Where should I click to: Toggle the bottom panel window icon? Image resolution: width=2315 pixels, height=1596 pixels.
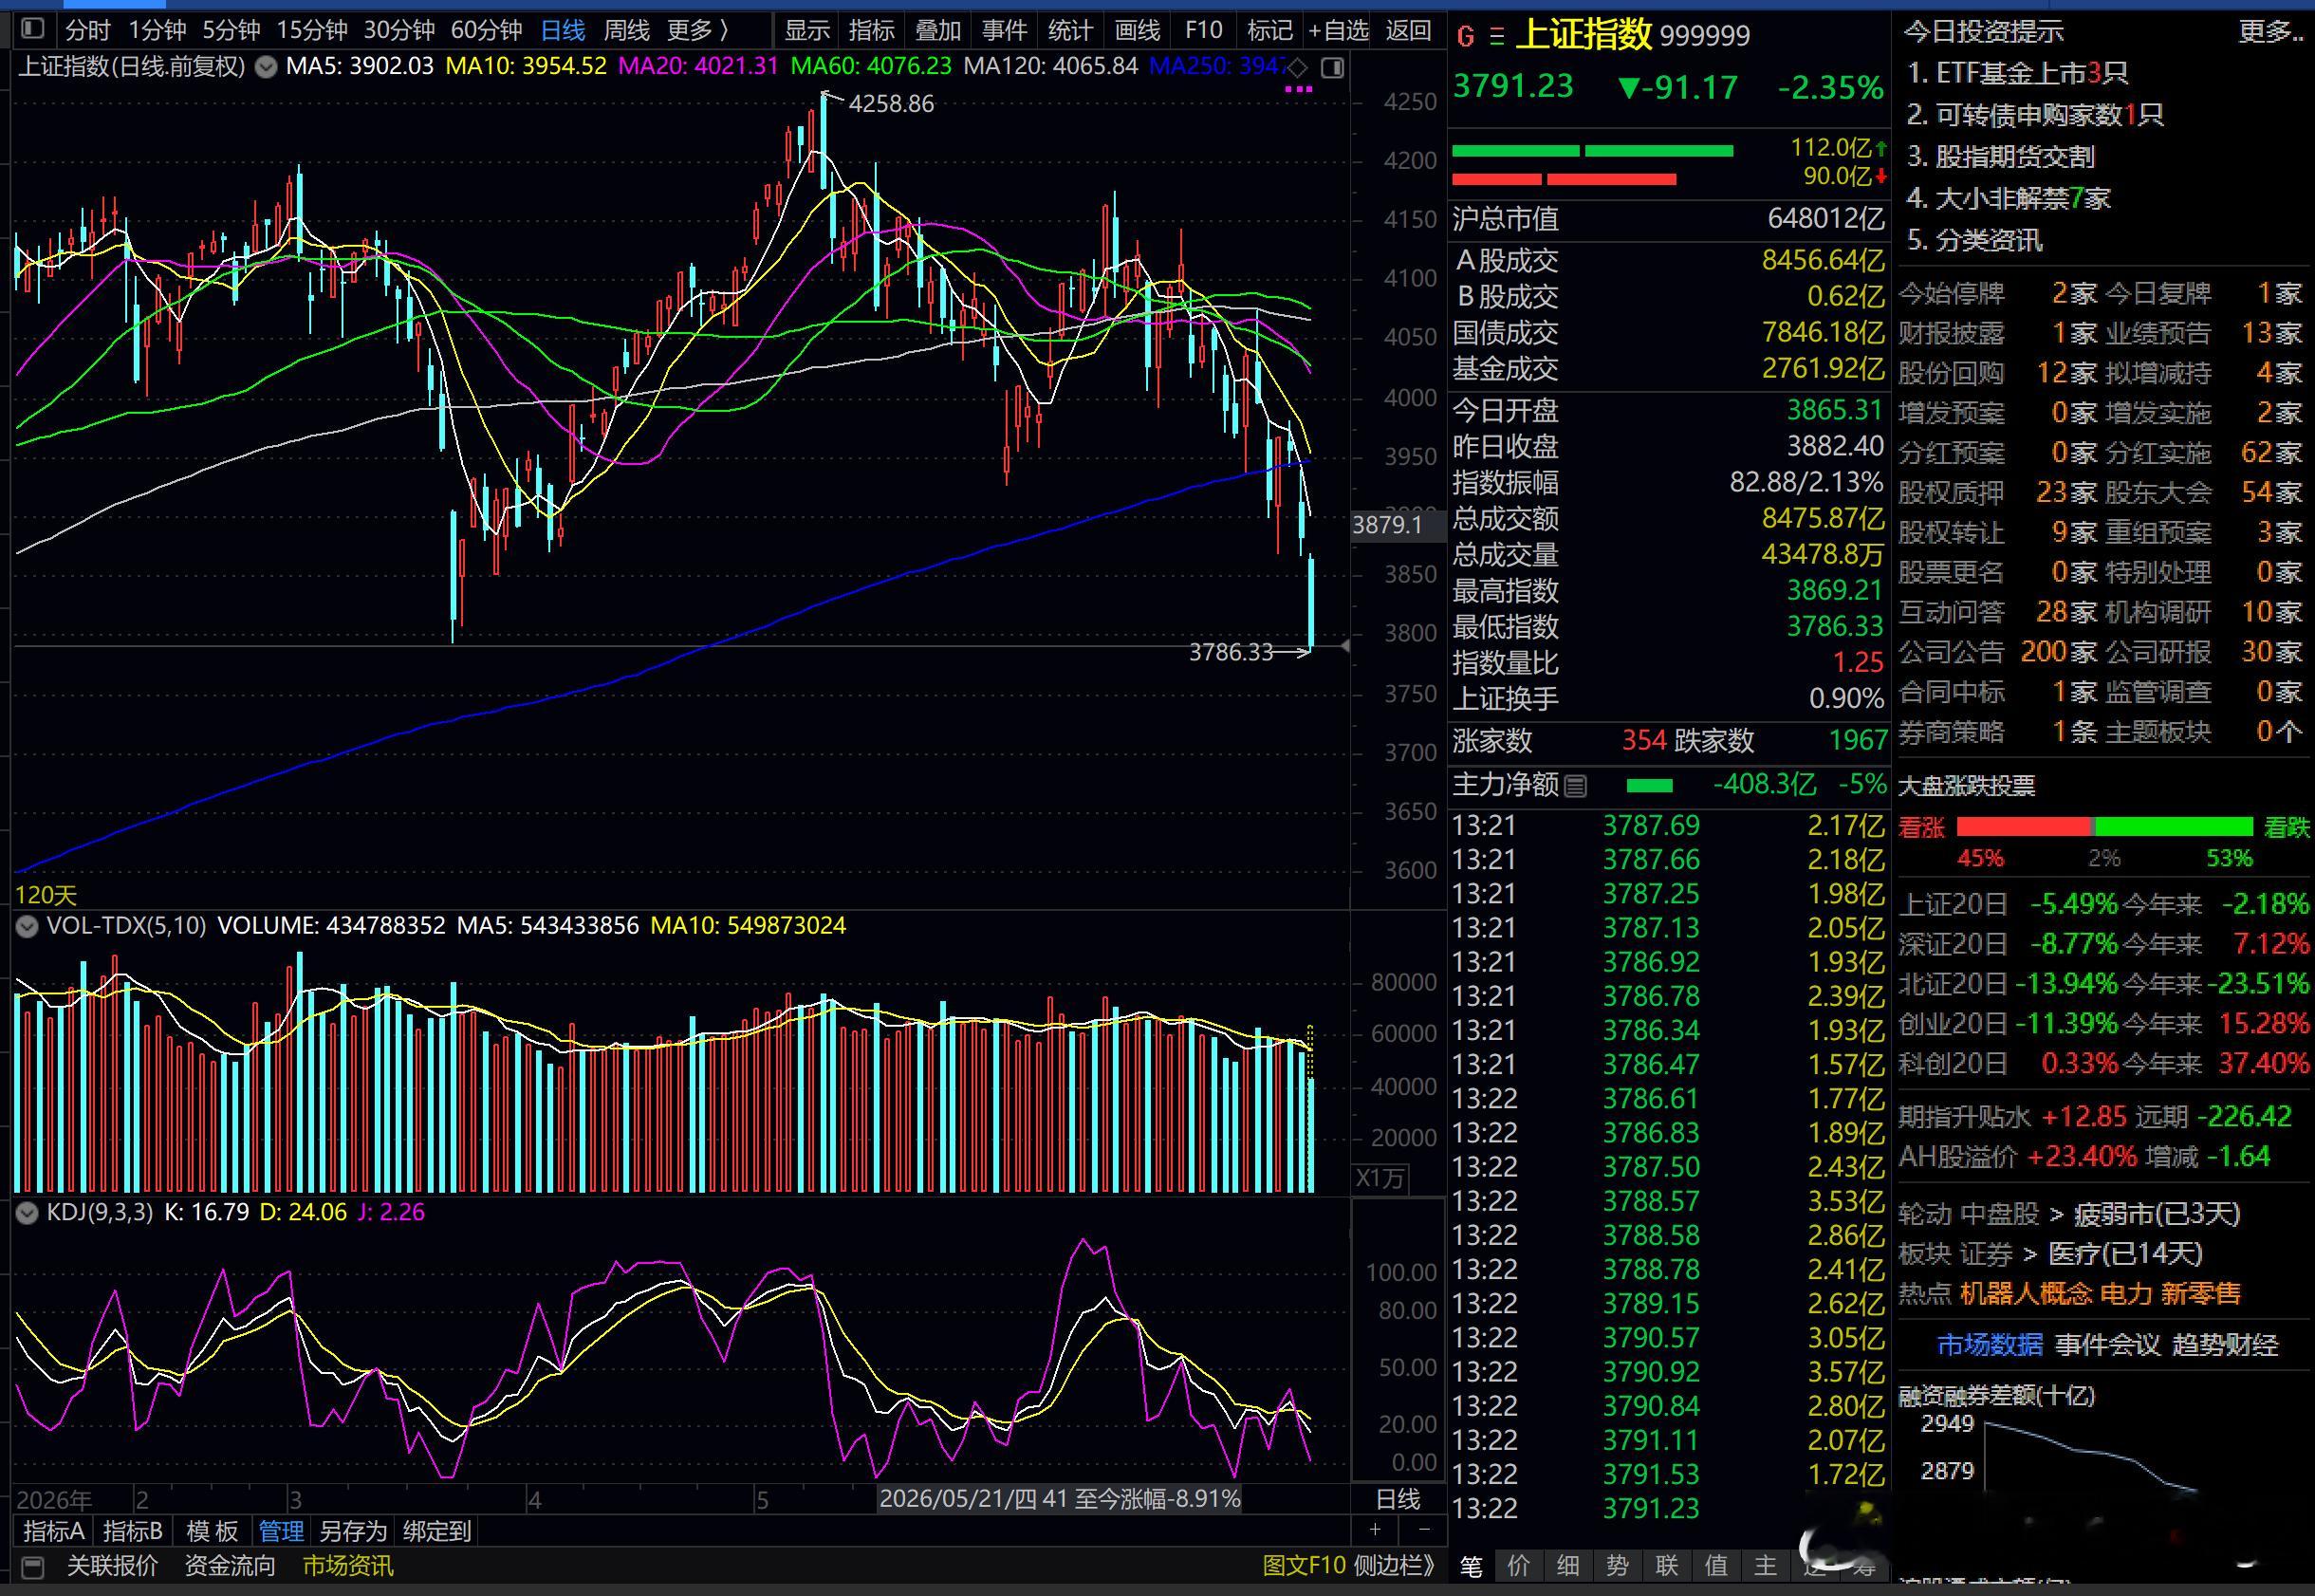pyautogui.click(x=33, y=1566)
